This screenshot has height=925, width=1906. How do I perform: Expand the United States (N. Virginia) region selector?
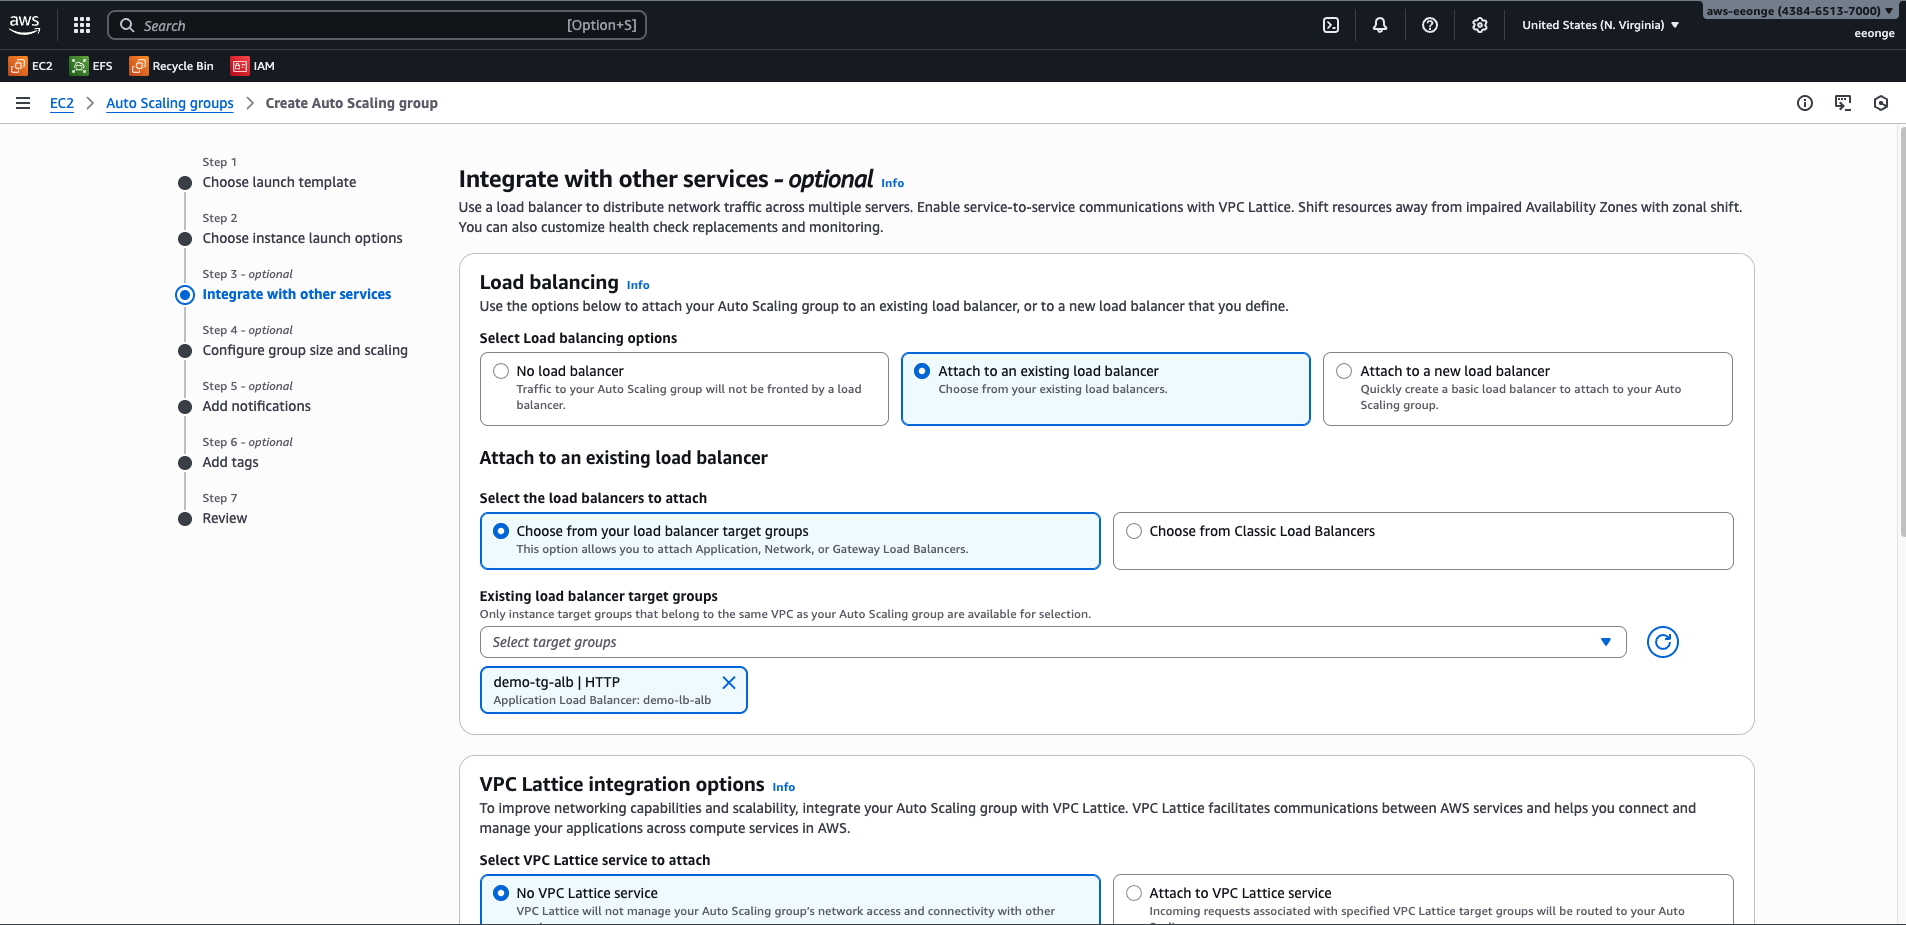point(1600,25)
